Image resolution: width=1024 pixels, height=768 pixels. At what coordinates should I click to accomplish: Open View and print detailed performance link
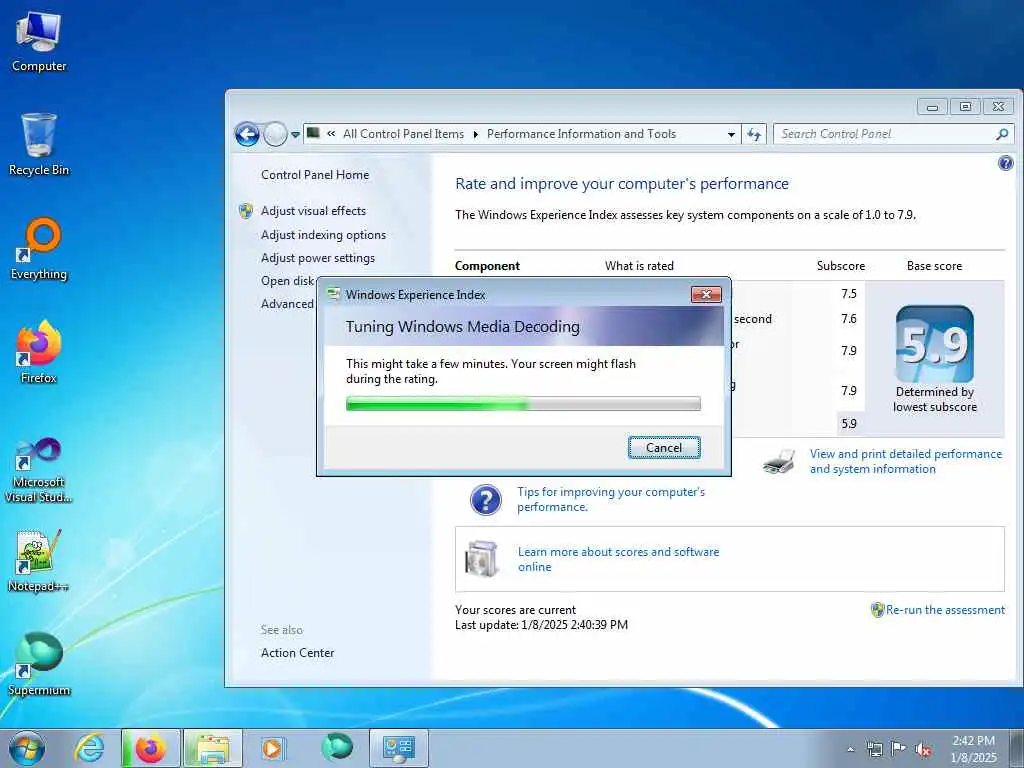tap(906, 462)
